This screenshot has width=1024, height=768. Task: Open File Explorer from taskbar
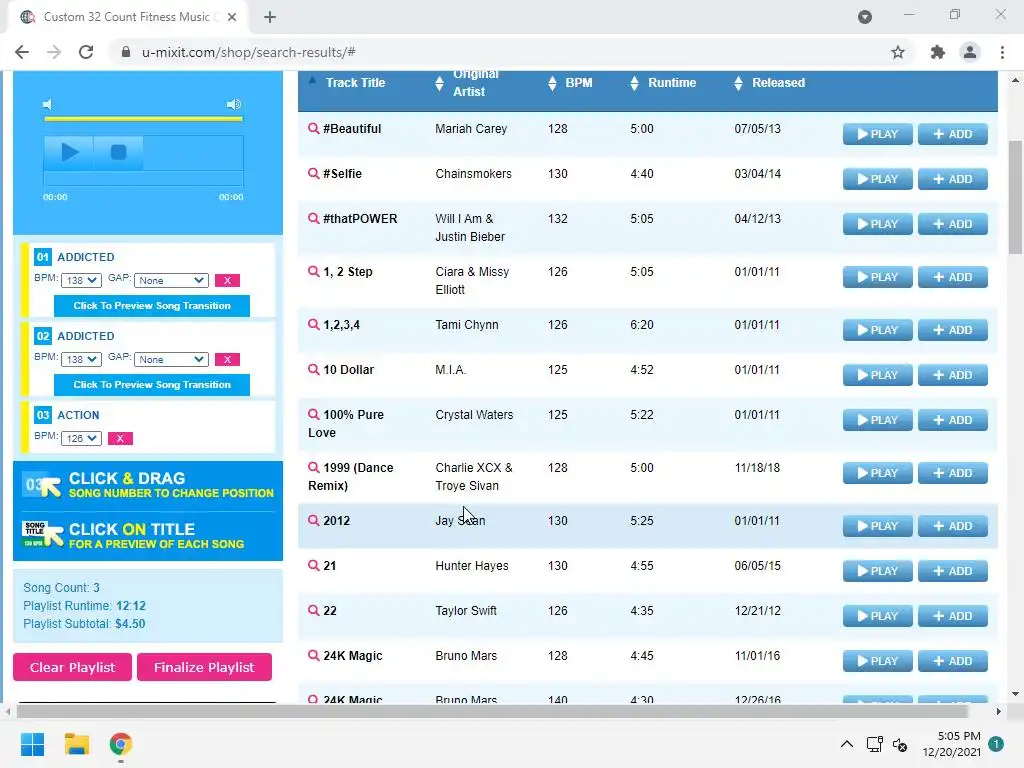click(76, 744)
